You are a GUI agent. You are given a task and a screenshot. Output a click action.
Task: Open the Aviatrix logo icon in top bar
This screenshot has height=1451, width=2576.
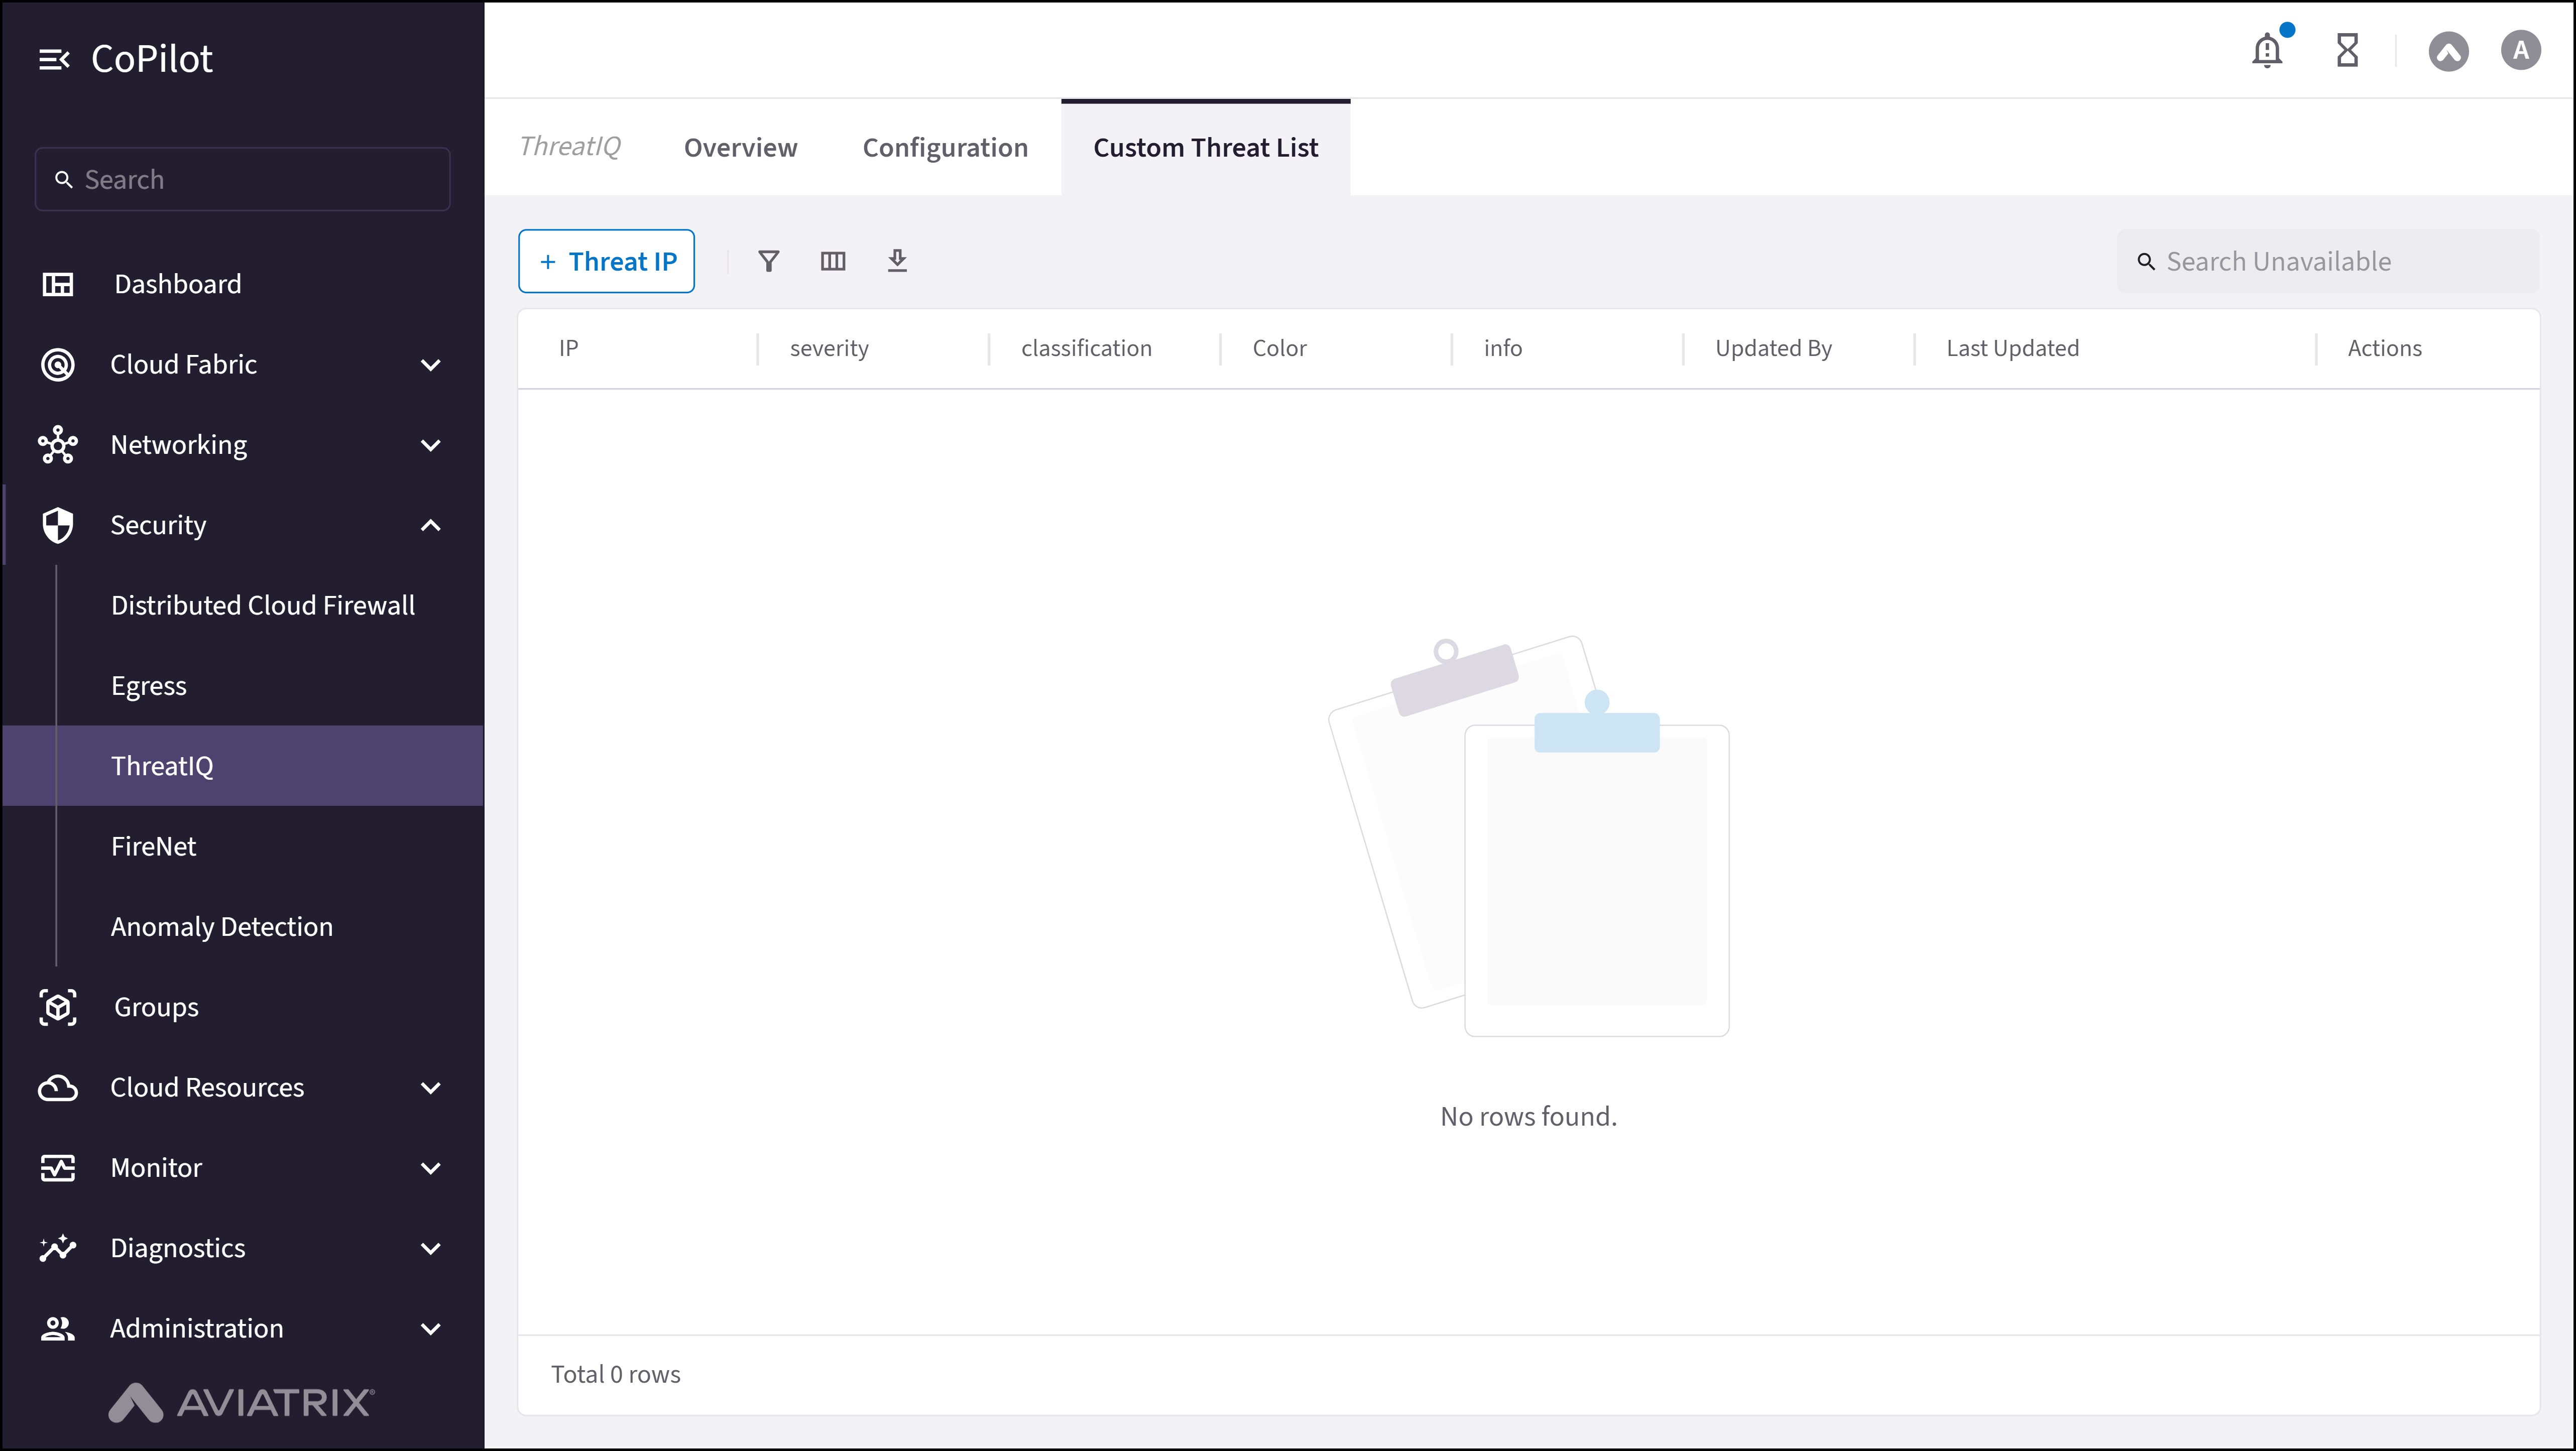[2449, 51]
